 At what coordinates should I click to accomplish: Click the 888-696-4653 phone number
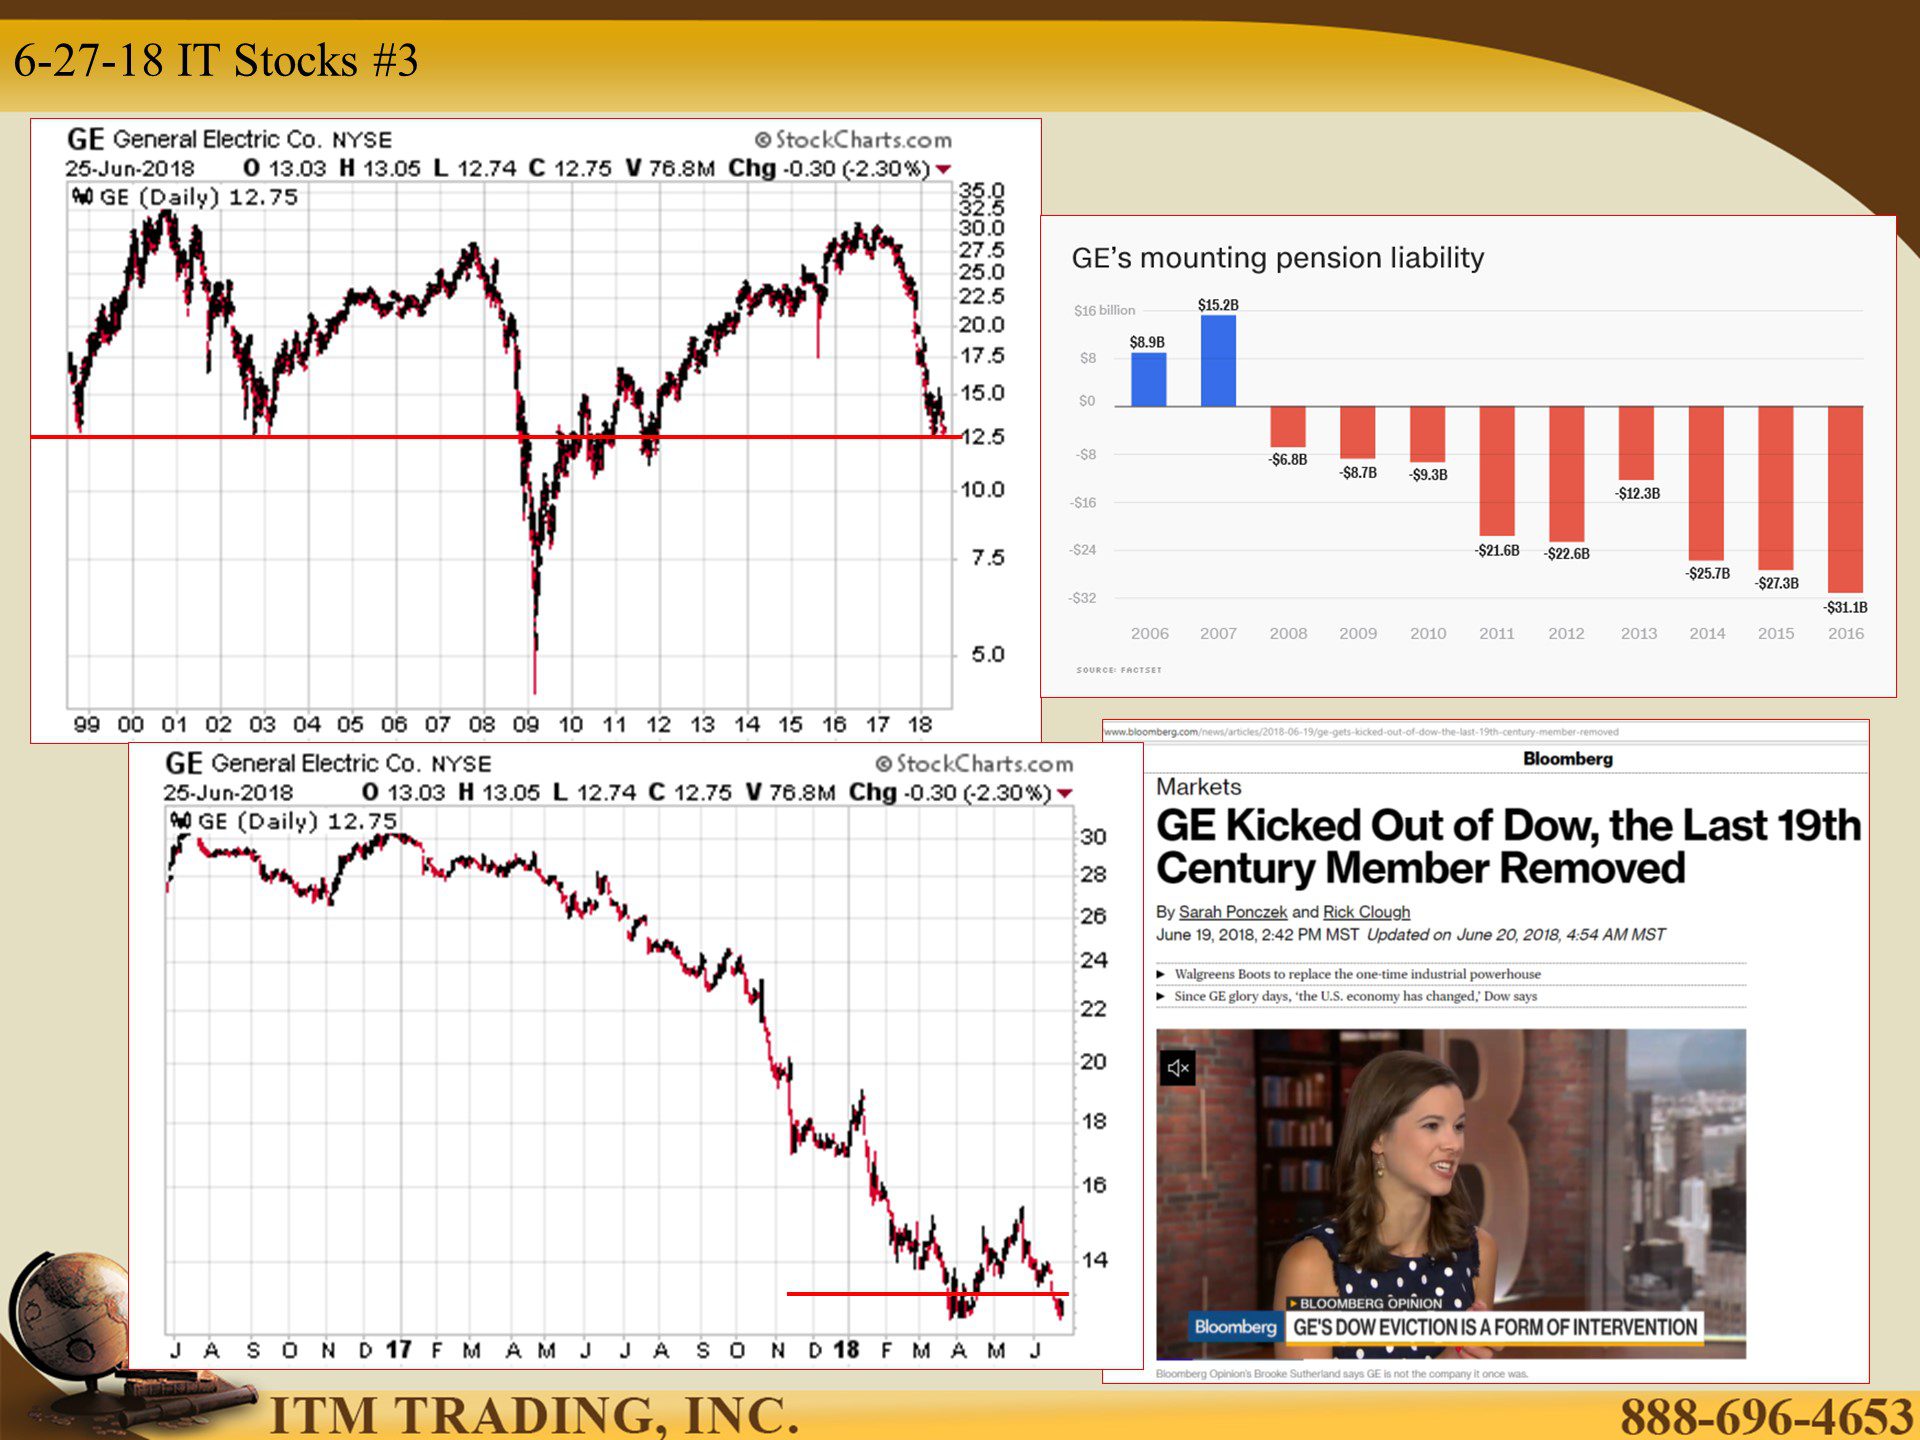click(x=1766, y=1416)
